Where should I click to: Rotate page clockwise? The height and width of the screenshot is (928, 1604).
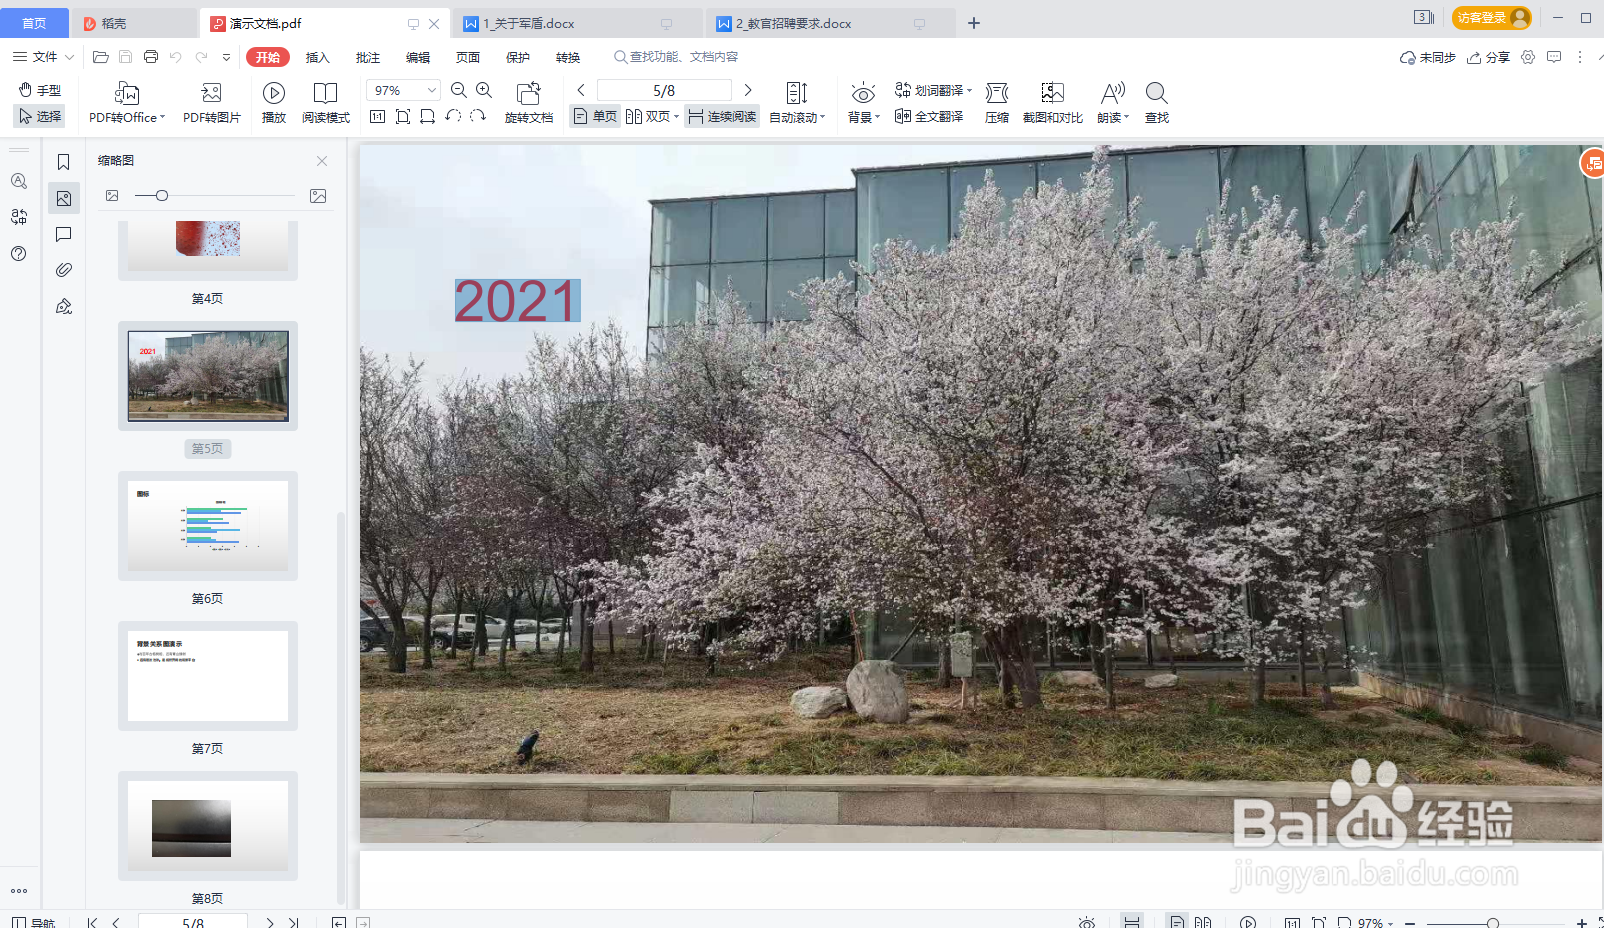pos(478,116)
